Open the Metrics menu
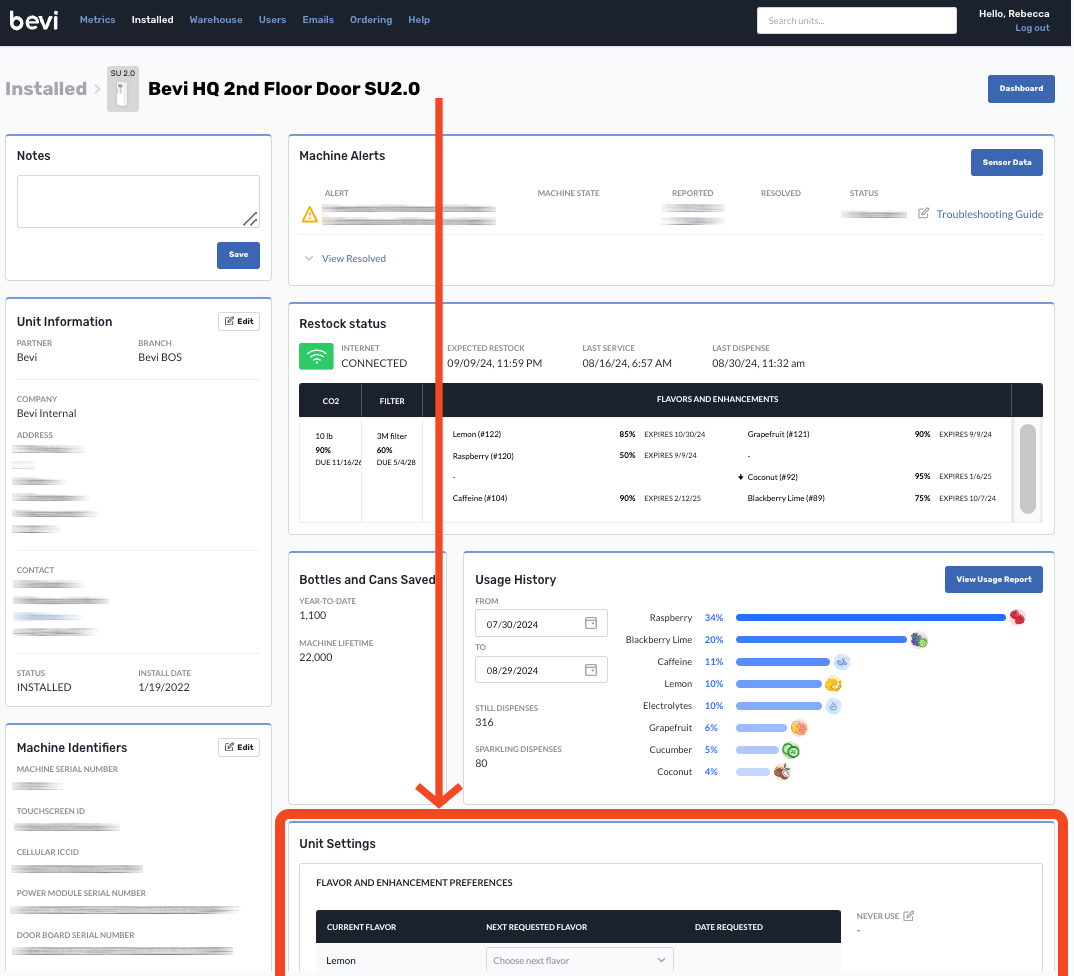Screen dimensions: 1074x976 point(97,20)
